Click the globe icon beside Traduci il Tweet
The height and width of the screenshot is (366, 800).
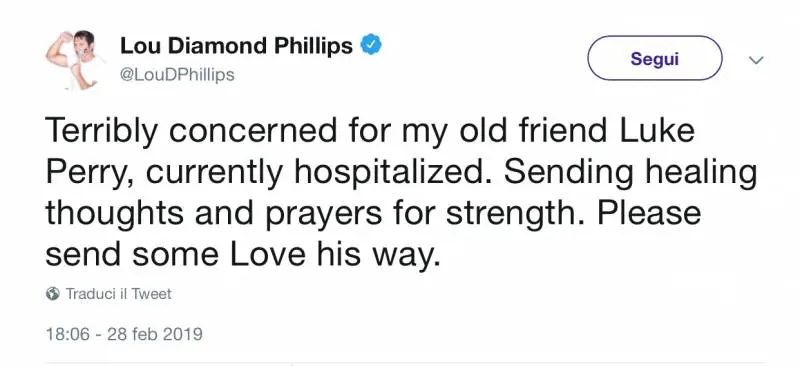click(53, 294)
